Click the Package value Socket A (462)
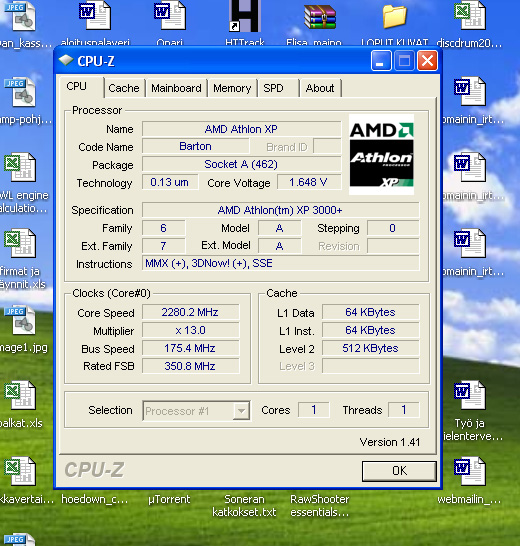The height and width of the screenshot is (546, 520). coord(241,164)
